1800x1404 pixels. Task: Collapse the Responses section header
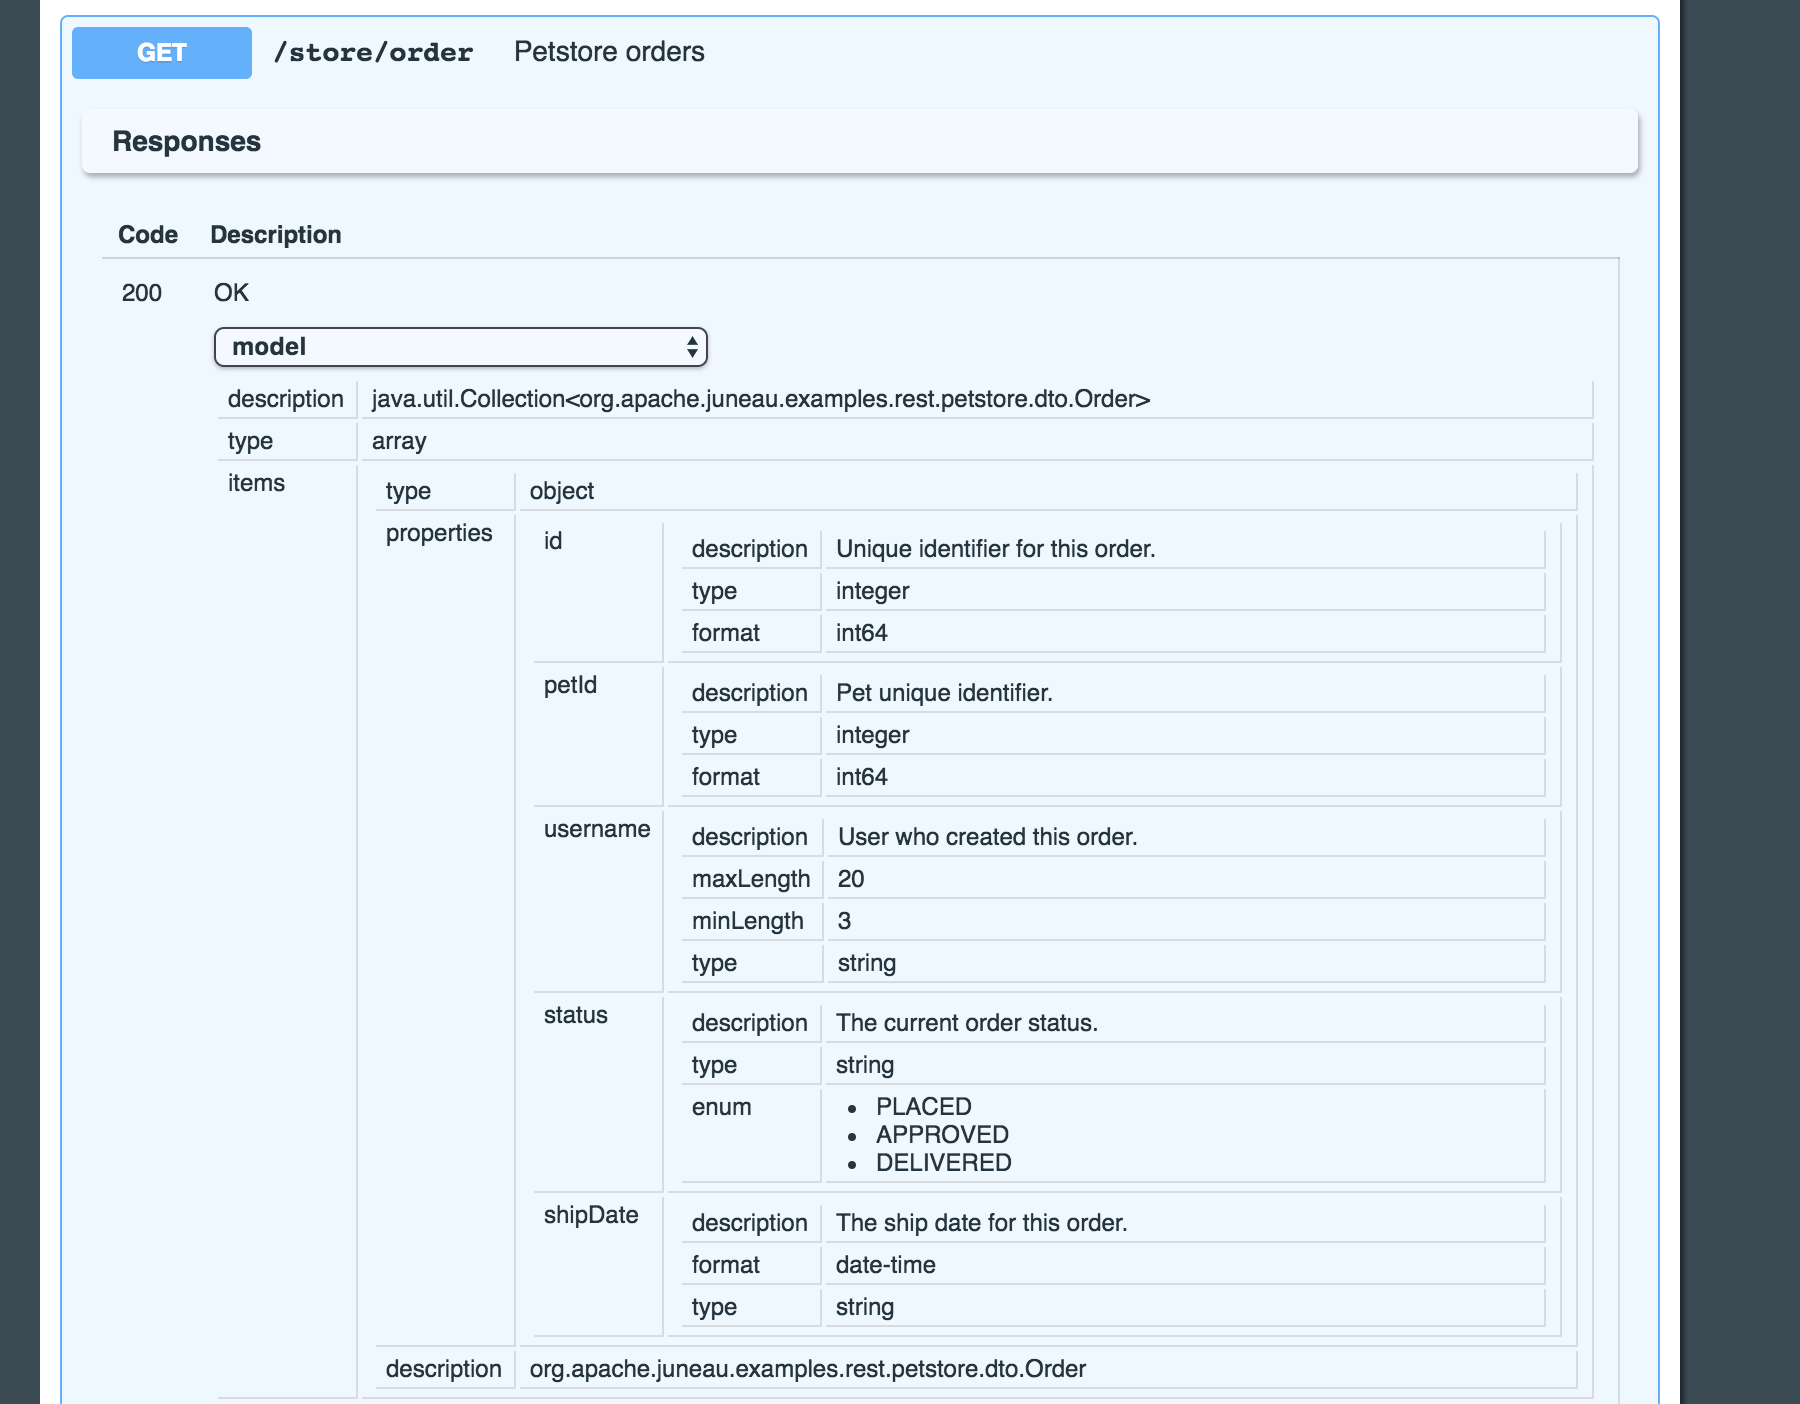186,141
